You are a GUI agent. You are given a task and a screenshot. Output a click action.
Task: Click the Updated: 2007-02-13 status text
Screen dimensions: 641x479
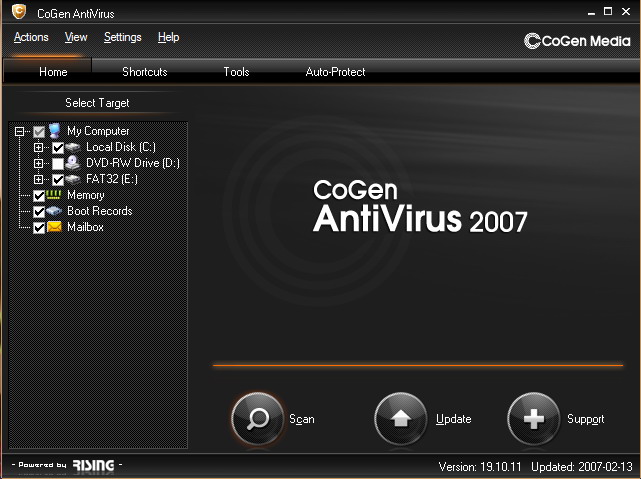point(582,466)
